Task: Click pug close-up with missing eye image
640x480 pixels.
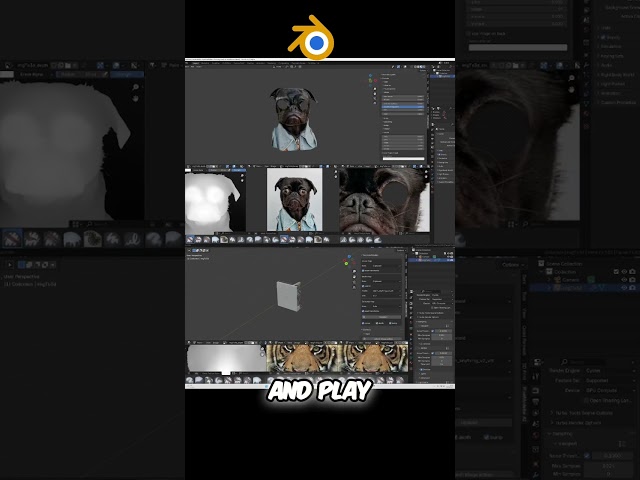Action: coord(384,201)
